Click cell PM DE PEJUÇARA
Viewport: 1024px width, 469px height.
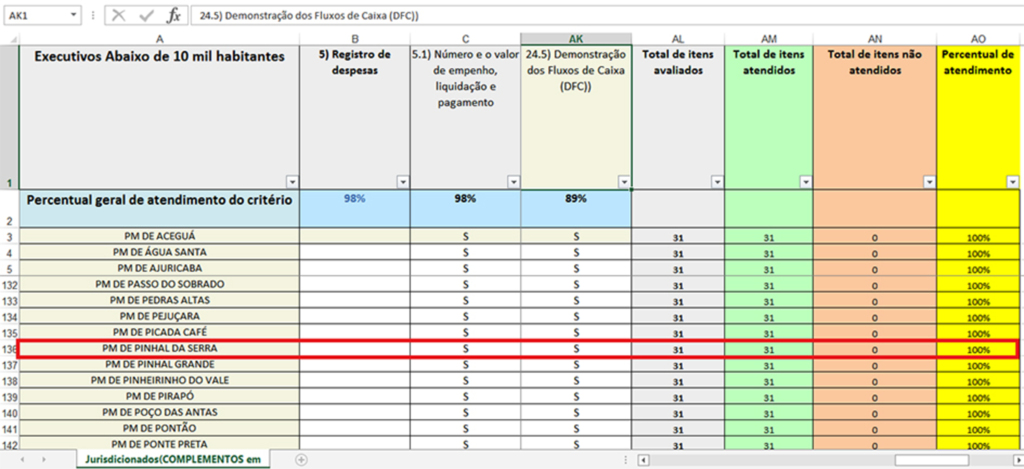point(159,316)
